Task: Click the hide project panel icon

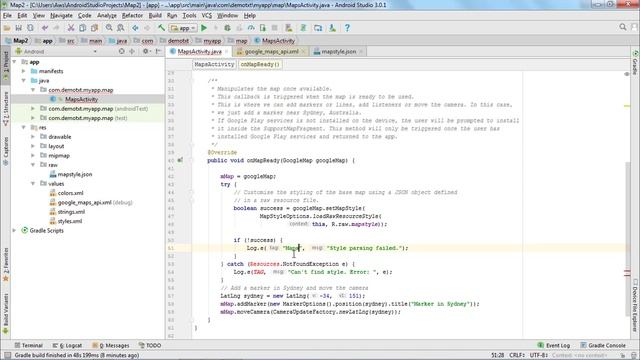Action: pos(158,51)
